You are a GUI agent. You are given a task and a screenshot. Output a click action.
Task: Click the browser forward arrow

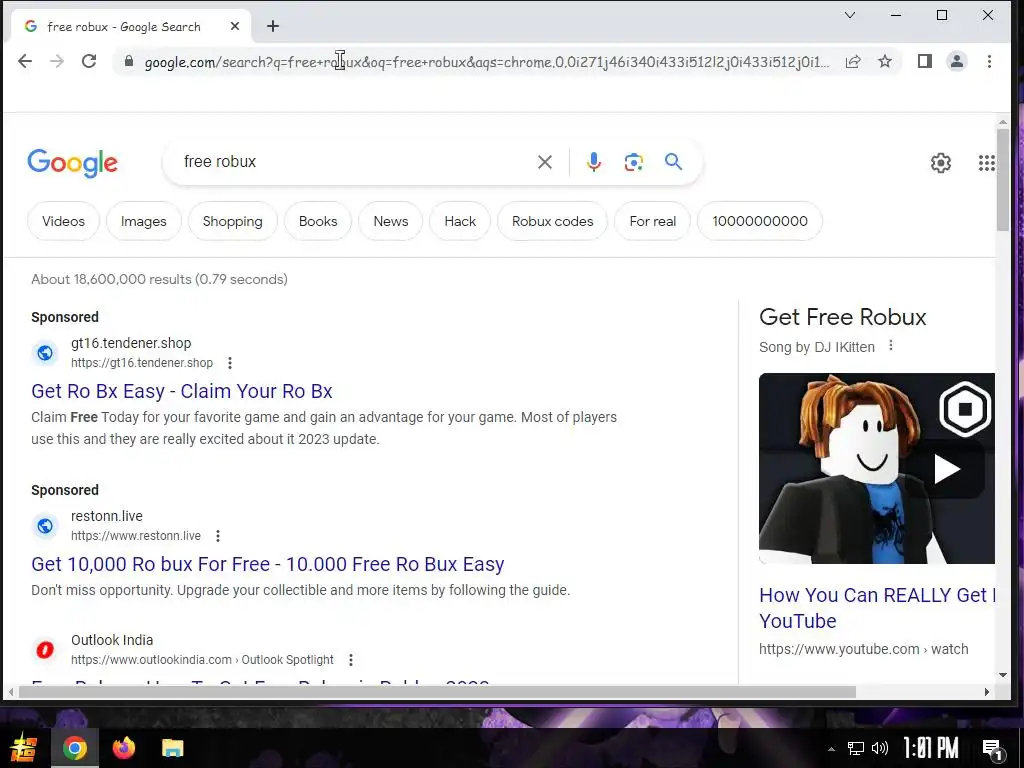57,61
